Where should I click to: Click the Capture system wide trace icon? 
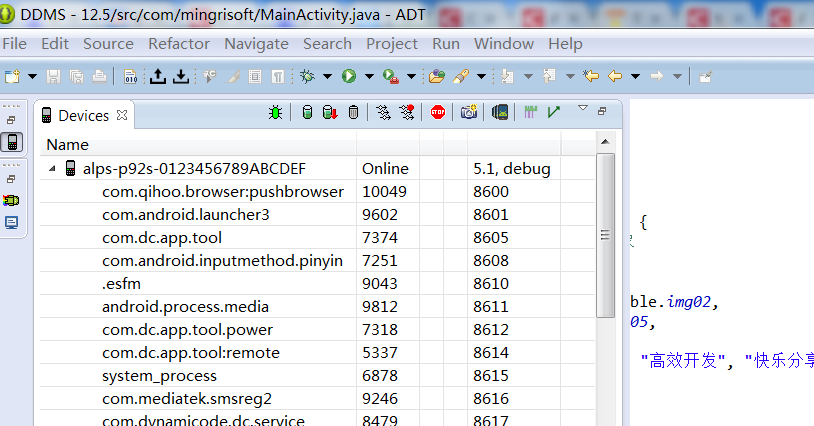click(530, 112)
